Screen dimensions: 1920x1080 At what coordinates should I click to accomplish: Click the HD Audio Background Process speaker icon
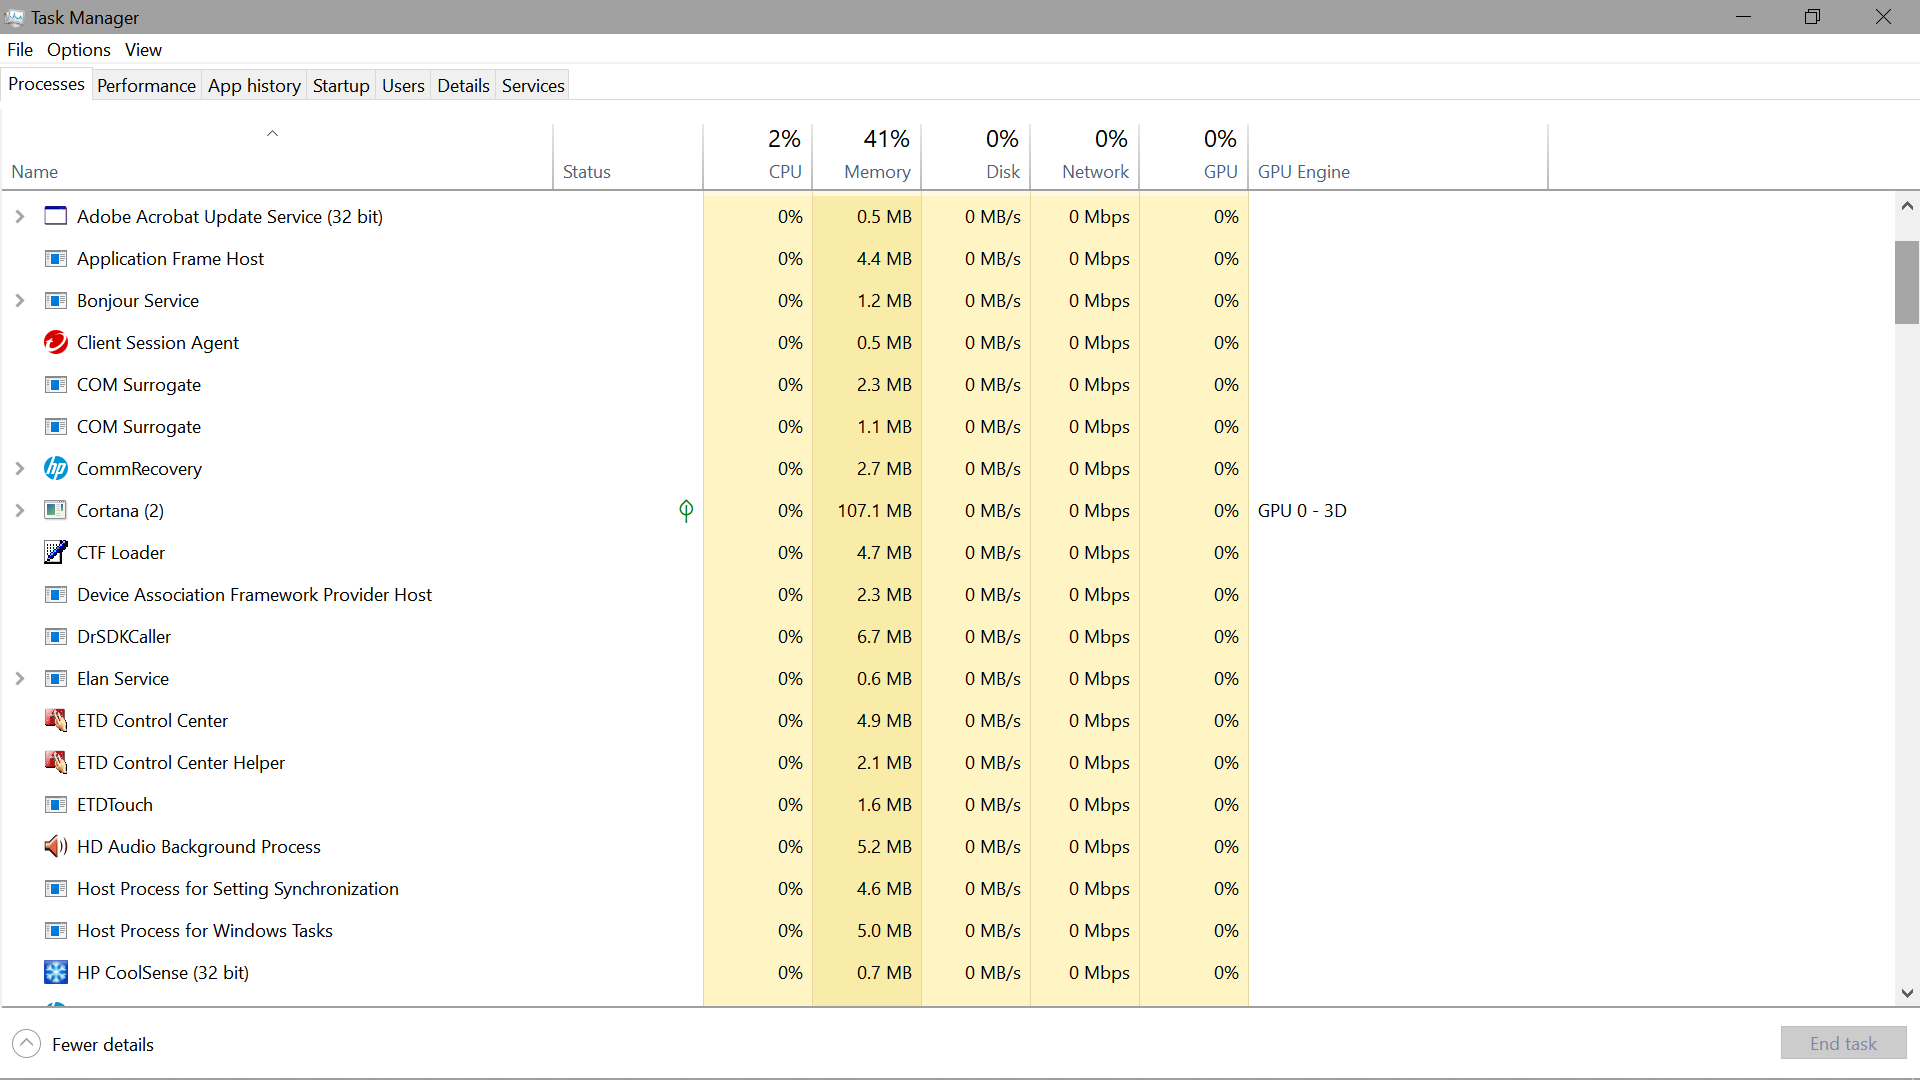(x=56, y=846)
